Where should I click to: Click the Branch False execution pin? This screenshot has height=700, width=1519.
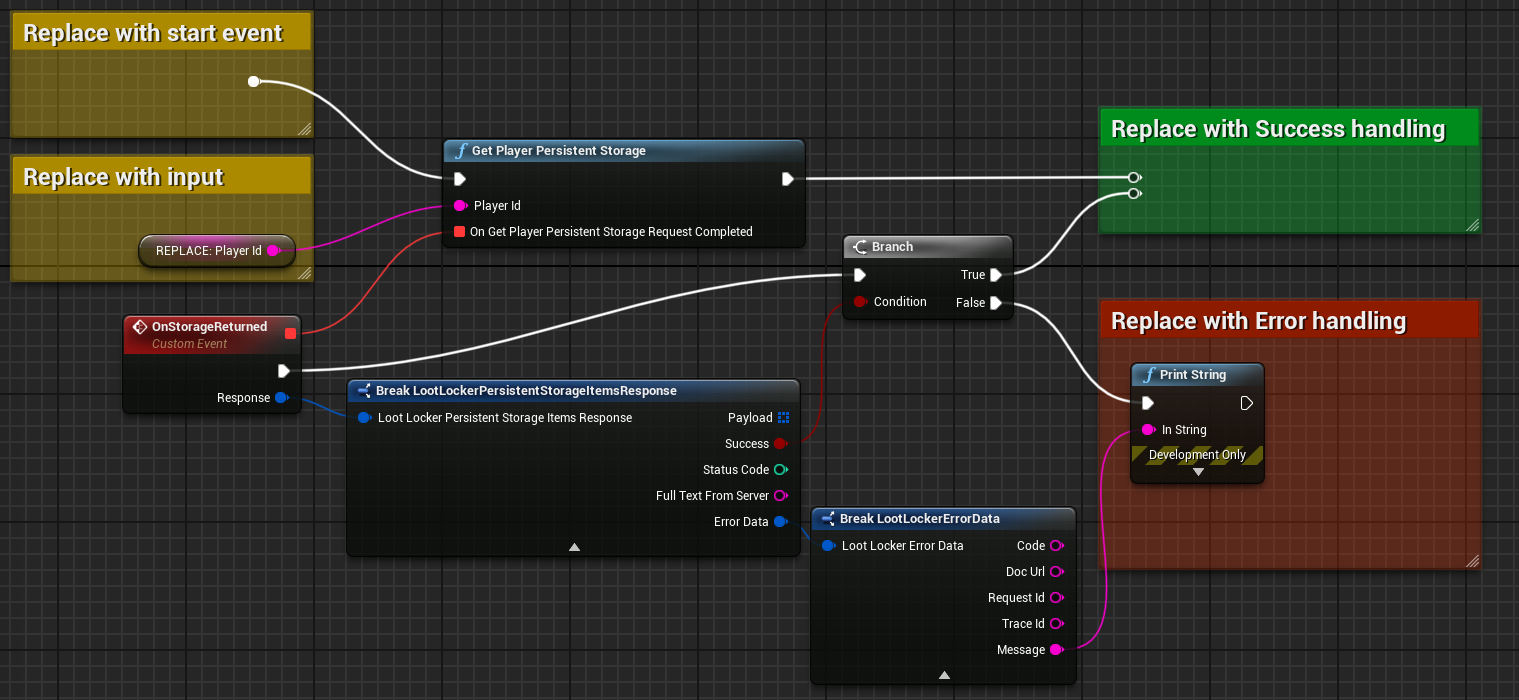click(x=996, y=303)
